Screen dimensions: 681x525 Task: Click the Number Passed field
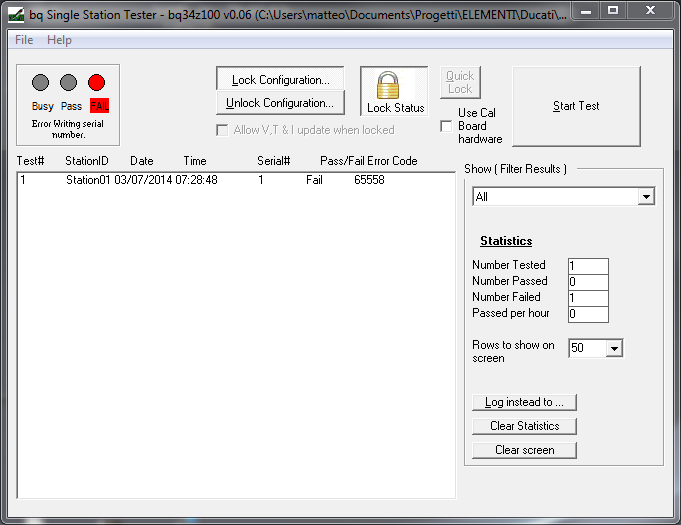(x=588, y=282)
